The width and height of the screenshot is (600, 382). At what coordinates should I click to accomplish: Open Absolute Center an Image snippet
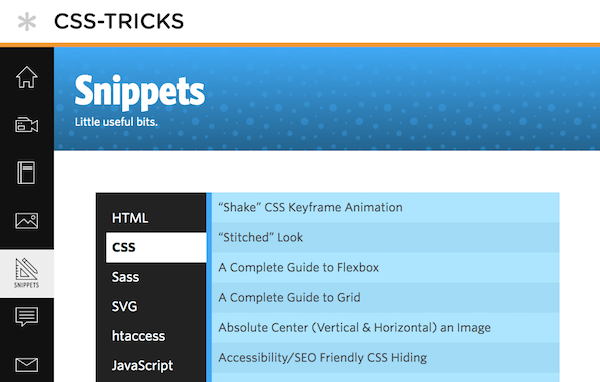click(x=386, y=327)
